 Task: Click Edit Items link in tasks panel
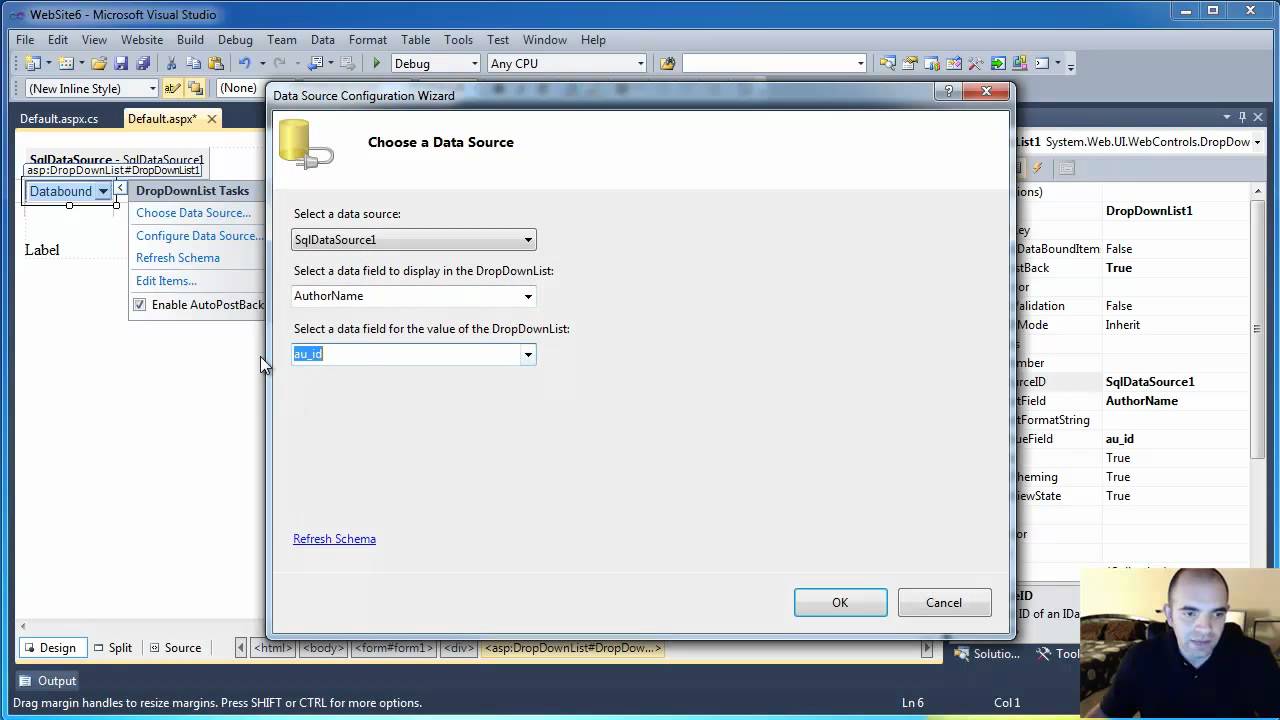[166, 281]
